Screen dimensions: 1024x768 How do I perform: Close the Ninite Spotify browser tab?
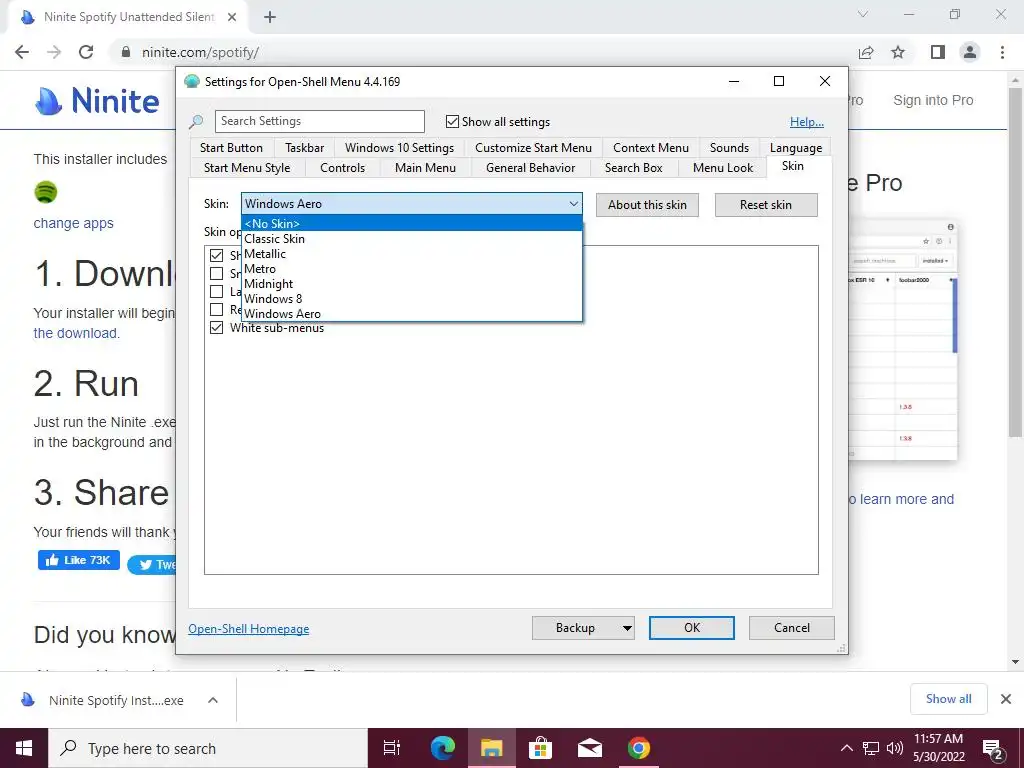tap(232, 17)
